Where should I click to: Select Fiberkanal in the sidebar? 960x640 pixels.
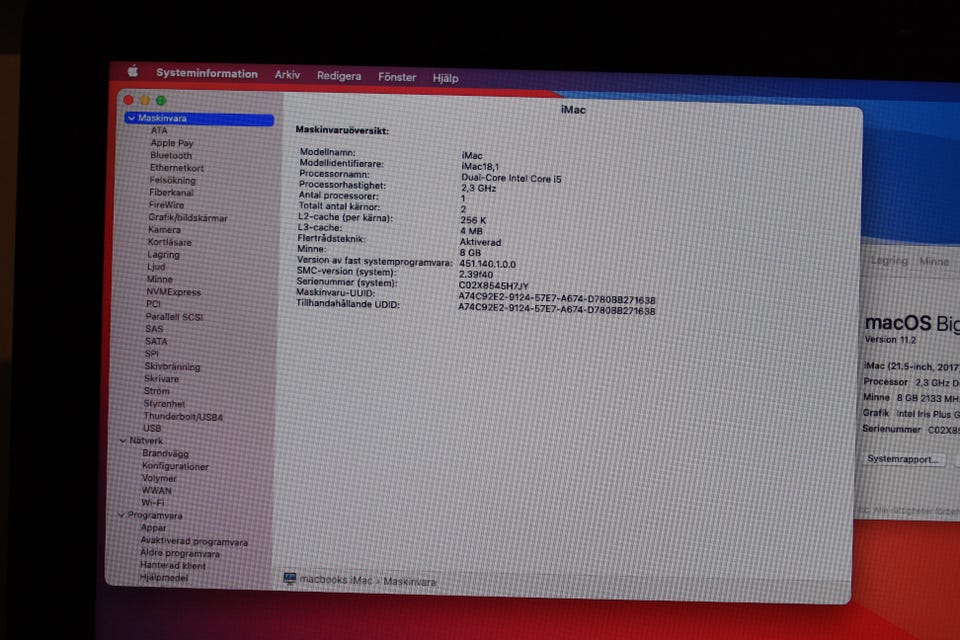(x=171, y=192)
